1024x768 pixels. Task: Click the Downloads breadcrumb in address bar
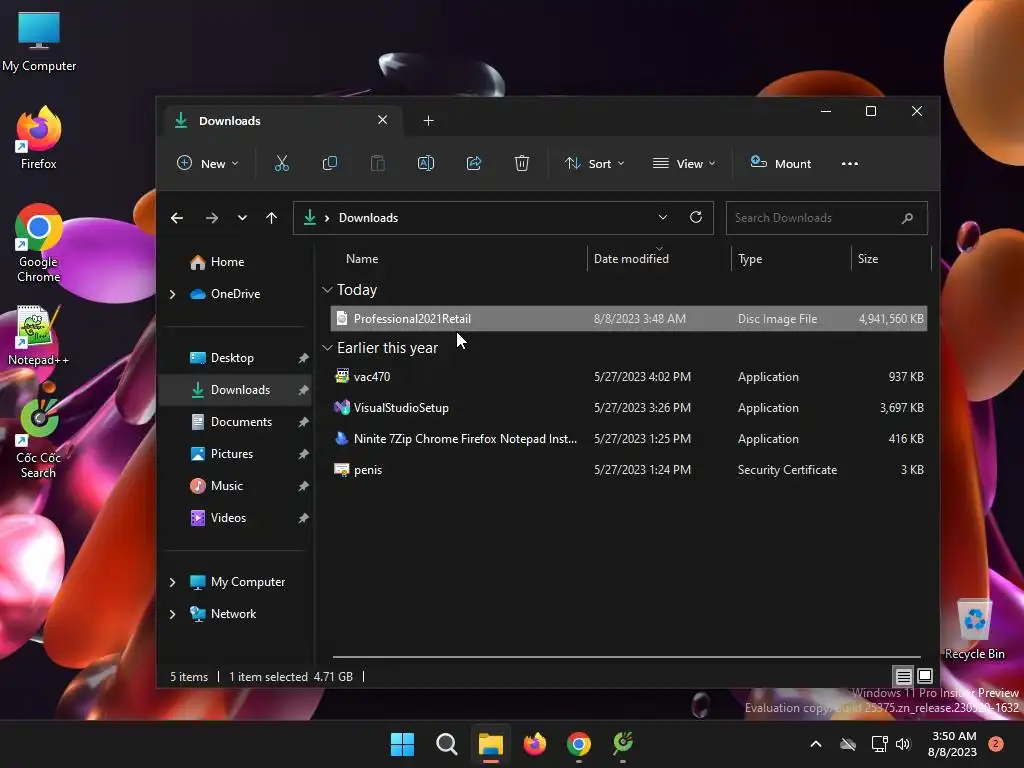(368, 218)
